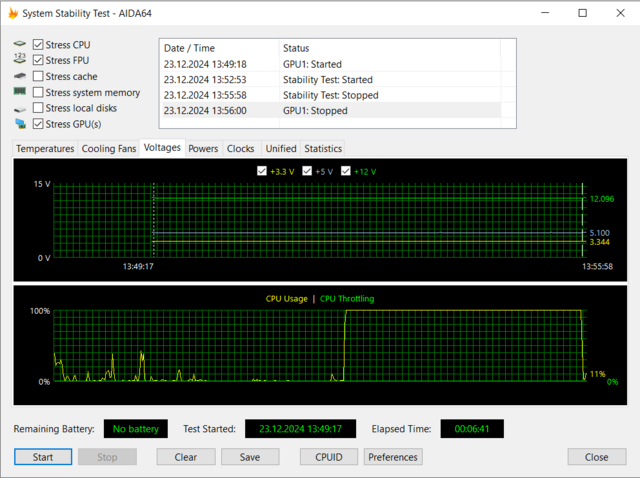Click the disk drive icon beside local disks
640x478 pixels.
click(20, 108)
